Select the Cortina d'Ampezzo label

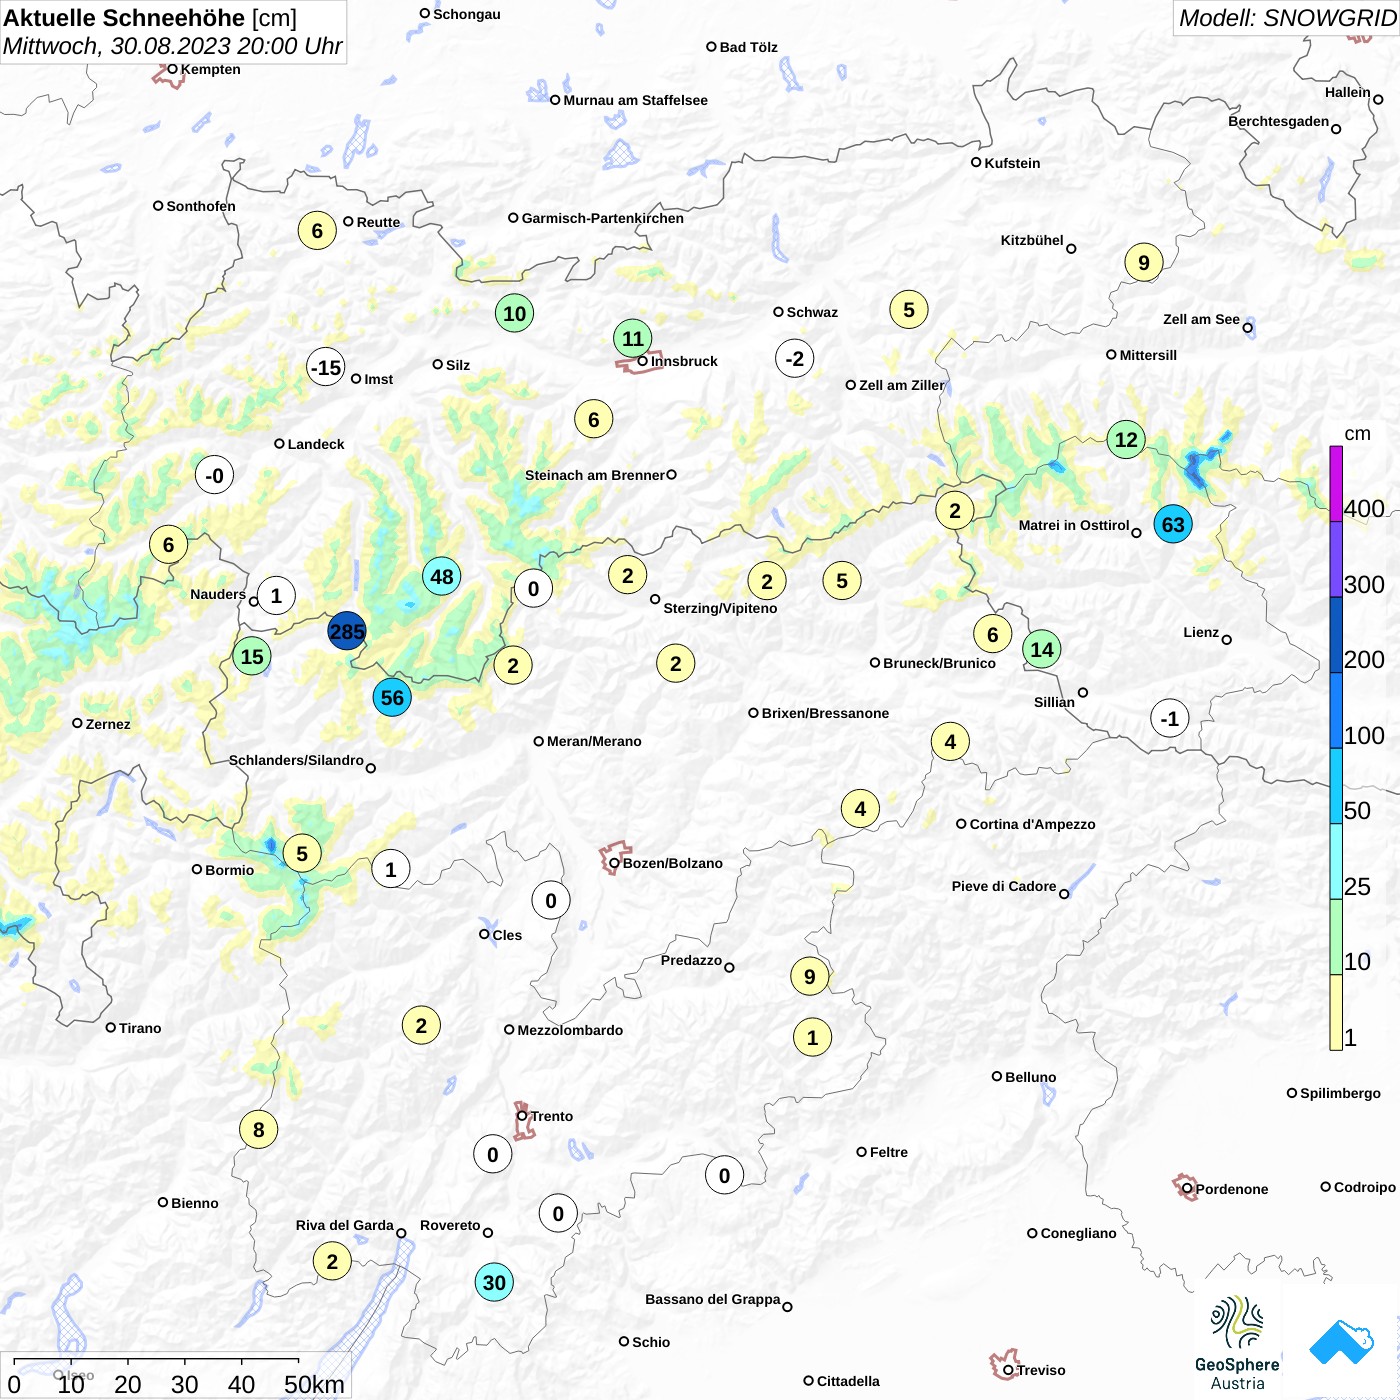point(1033,824)
